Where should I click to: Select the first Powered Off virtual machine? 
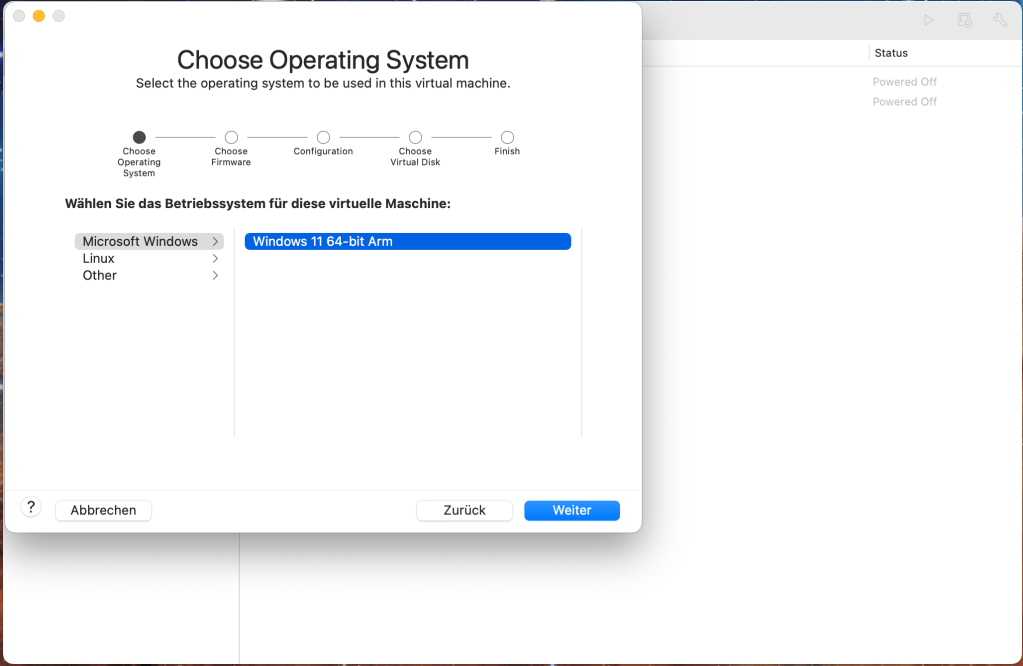tap(904, 81)
